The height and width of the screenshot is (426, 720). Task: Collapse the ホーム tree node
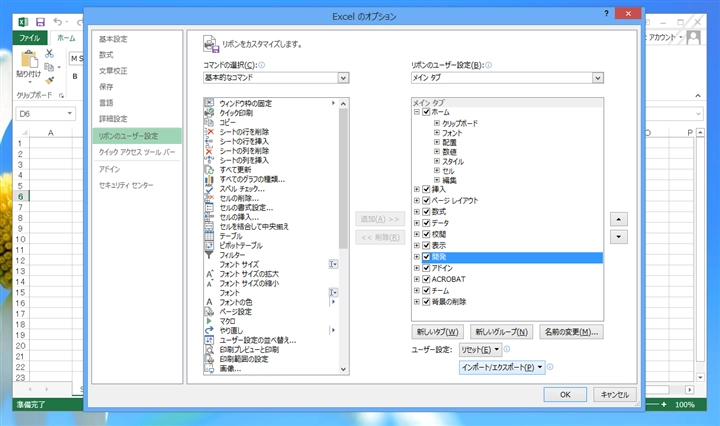416,112
